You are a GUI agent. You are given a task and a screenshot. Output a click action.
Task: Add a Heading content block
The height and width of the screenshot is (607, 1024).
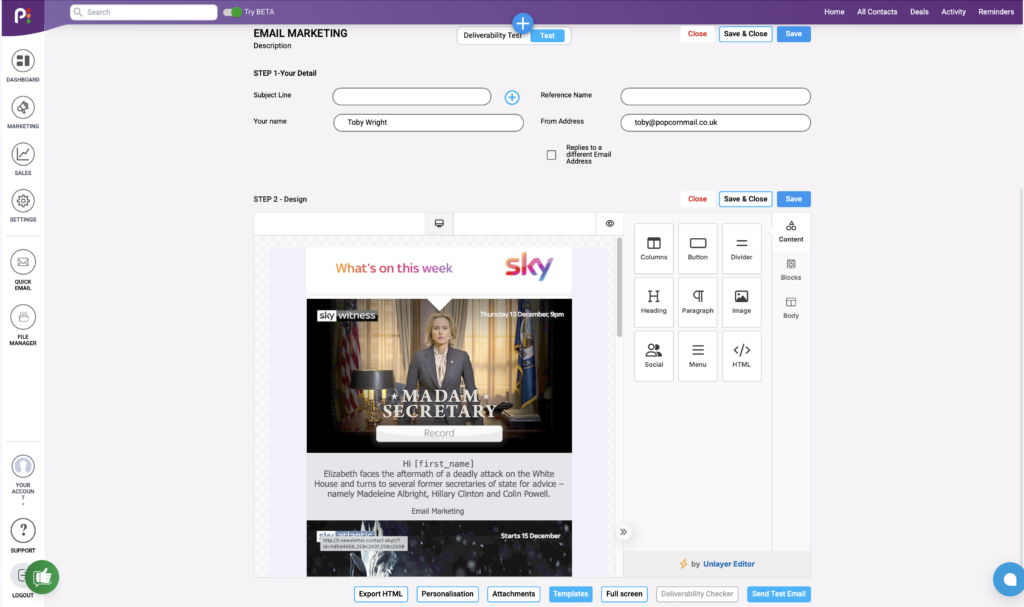(x=654, y=302)
